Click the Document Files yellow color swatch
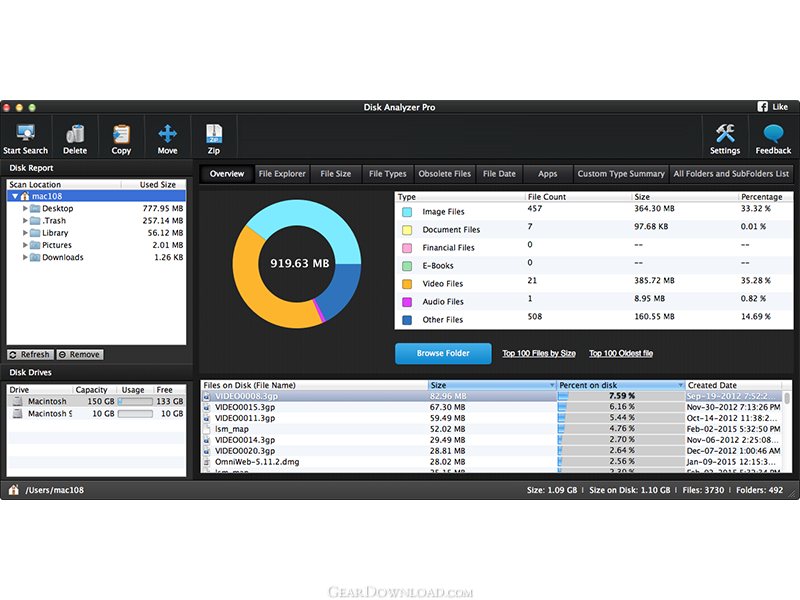The width and height of the screenshot is (800, 600). coord(407,230)
